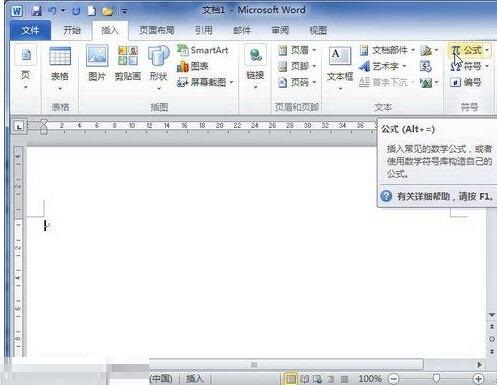This screenshot has width=497, height=385.
Task: Click the zoom slider handle
Action: pos(436,378)
